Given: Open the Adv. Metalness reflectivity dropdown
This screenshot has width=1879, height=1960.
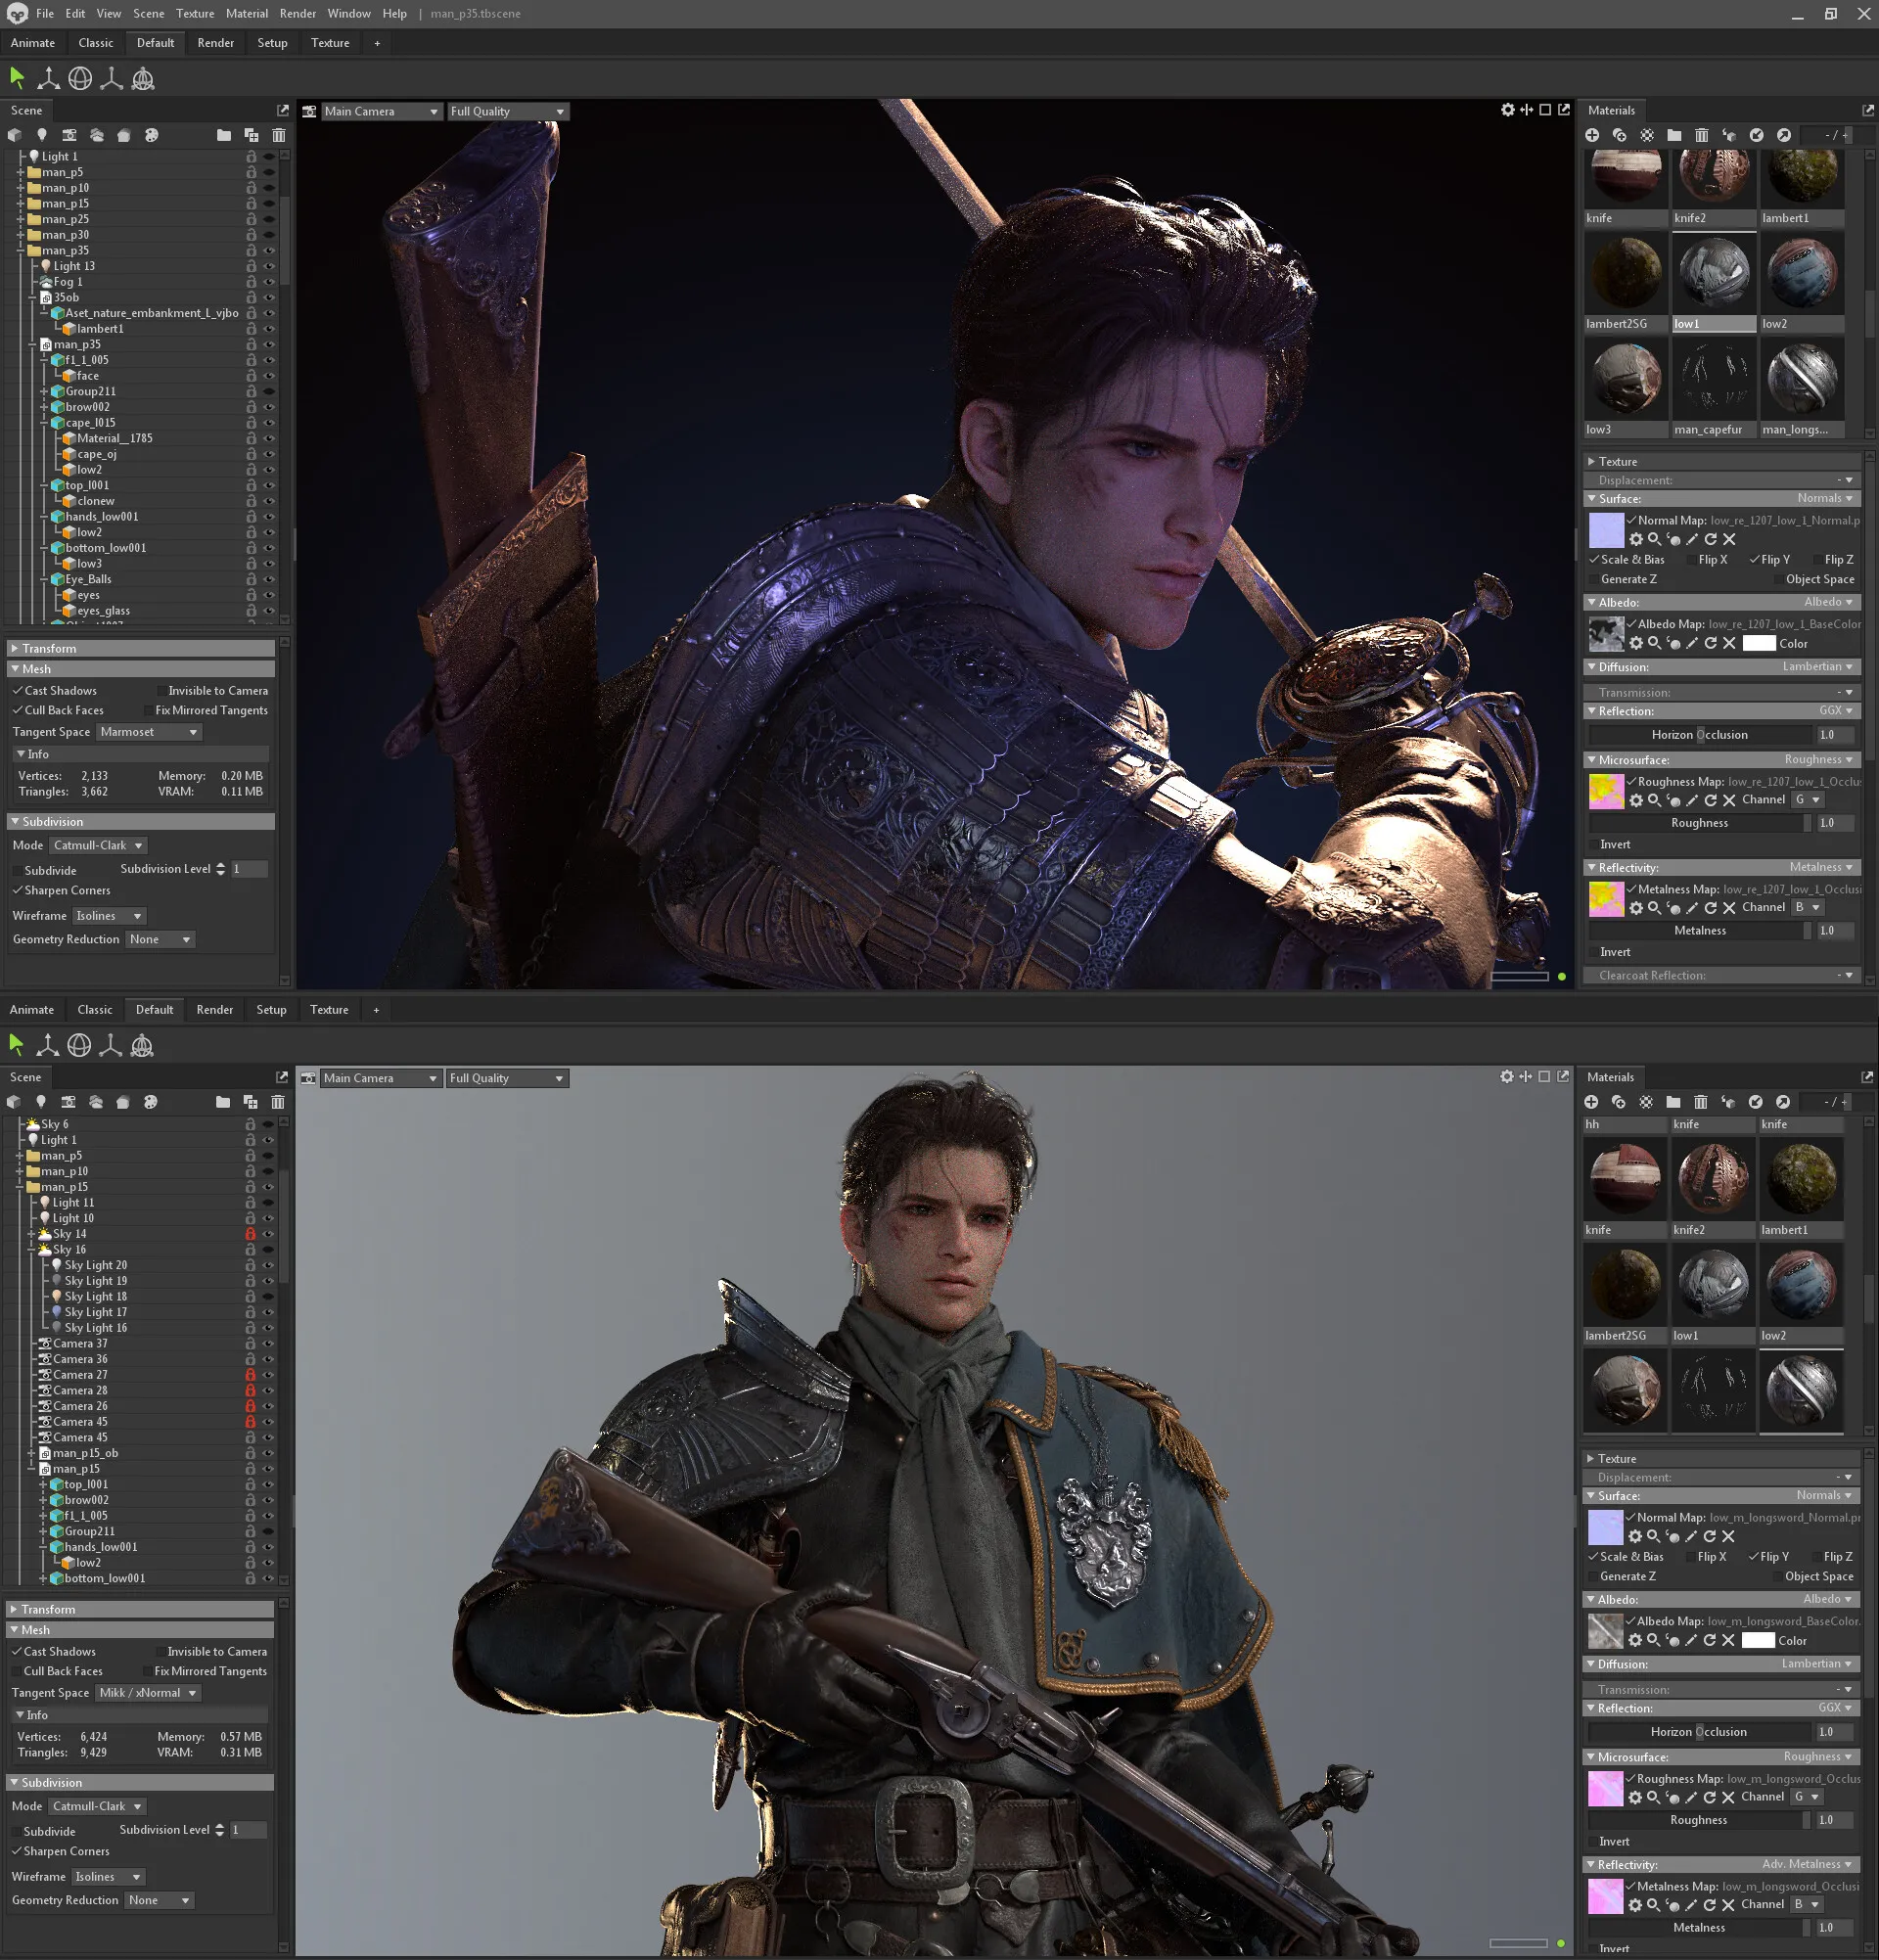Looking at the screenshot, I should coord(1807,1864).
